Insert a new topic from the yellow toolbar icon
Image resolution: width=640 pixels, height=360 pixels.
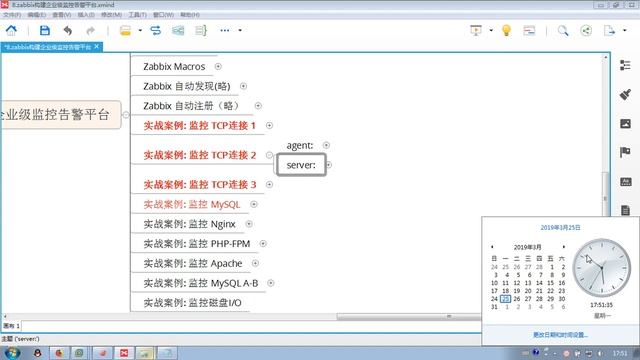click(x=125, y=31)
